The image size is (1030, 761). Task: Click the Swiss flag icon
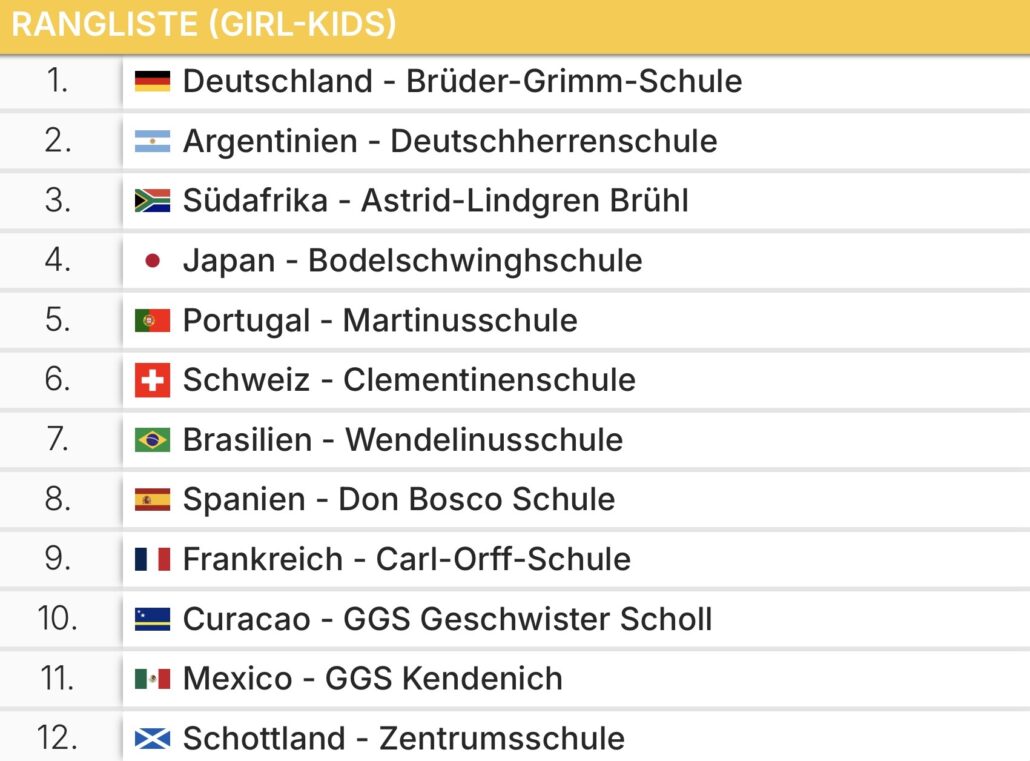[152, 380]
